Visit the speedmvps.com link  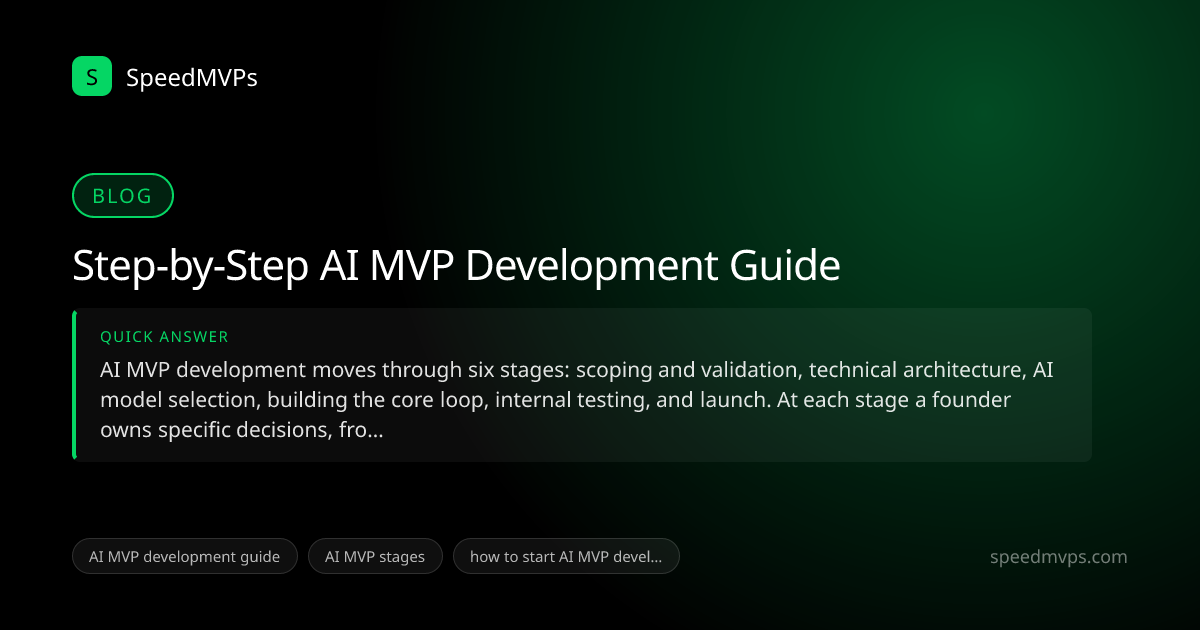click(x=1058, y=557)
